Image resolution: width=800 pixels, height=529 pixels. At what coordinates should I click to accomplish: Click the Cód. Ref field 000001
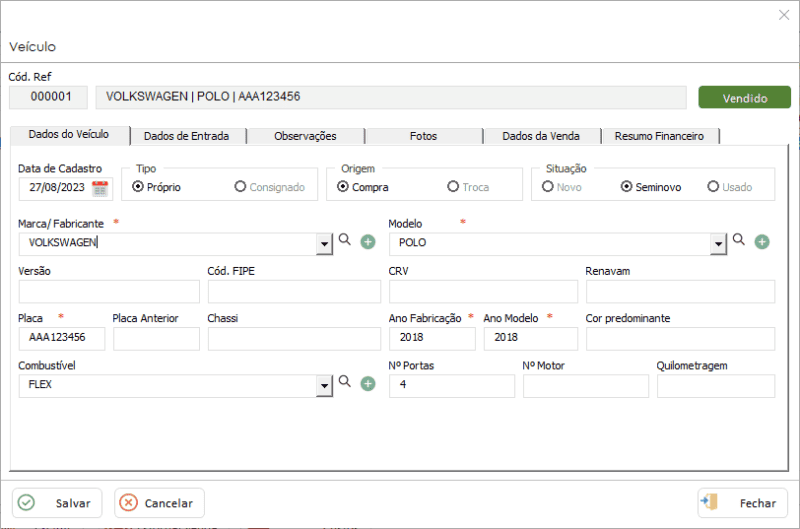[x=48, y=97]
